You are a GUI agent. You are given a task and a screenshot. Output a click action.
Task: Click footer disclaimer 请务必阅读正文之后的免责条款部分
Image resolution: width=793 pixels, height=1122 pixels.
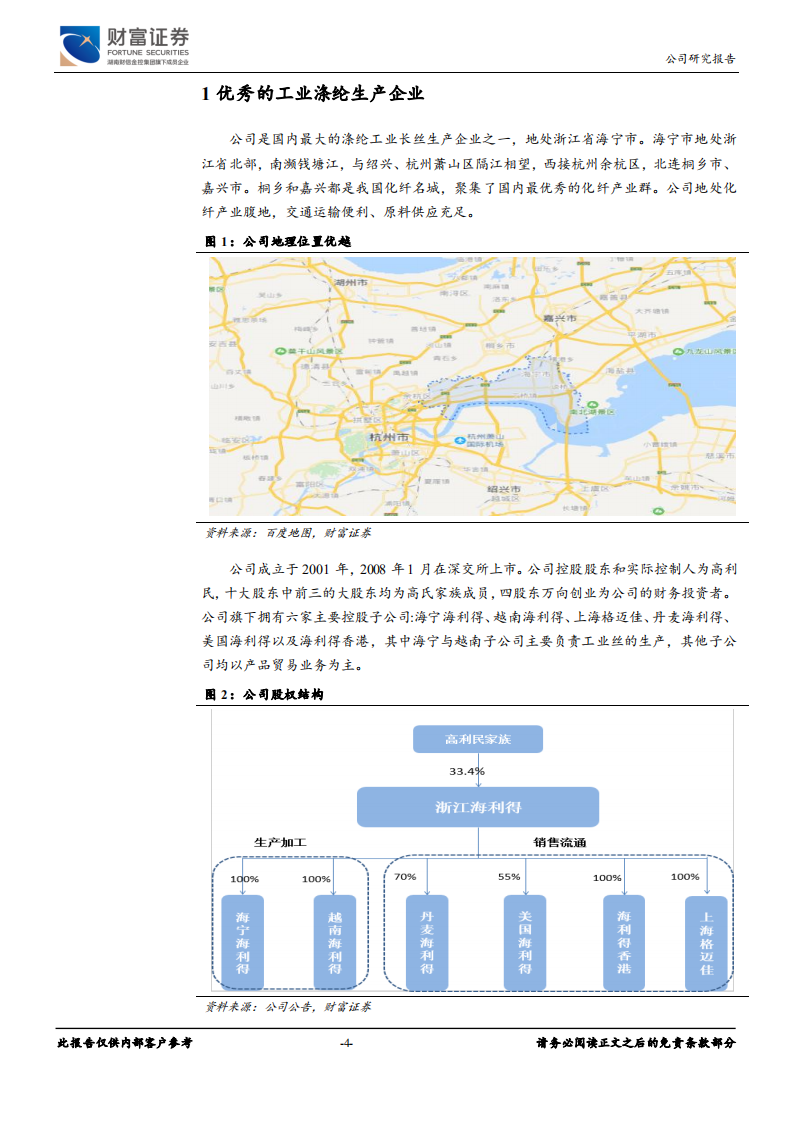click(636, 1043)
